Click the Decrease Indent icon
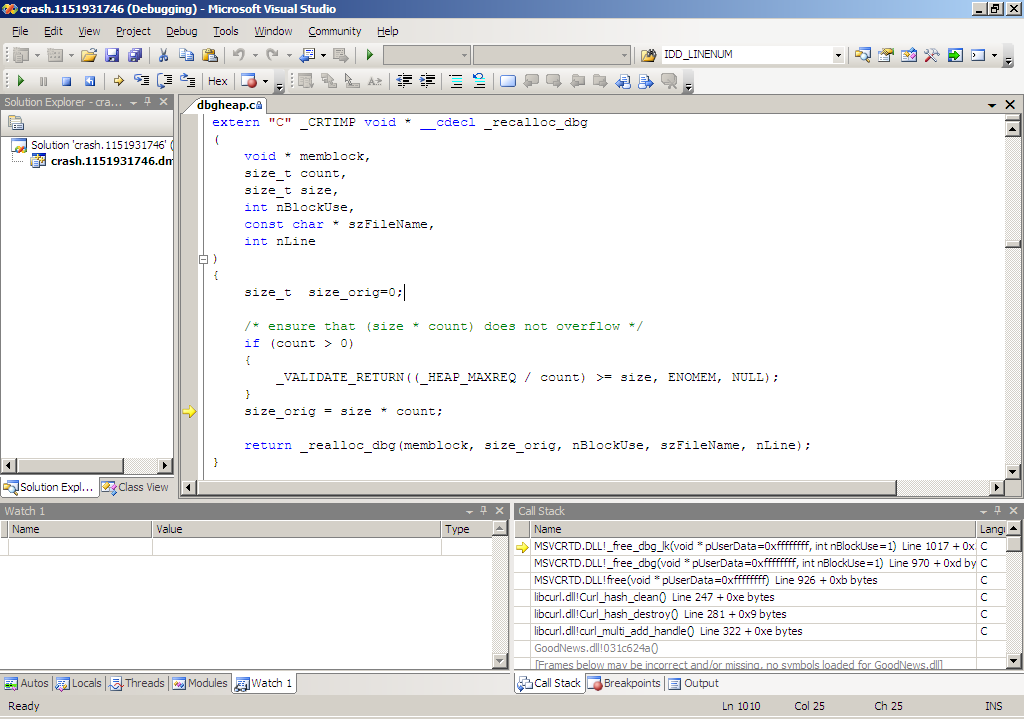 point(404,81)
